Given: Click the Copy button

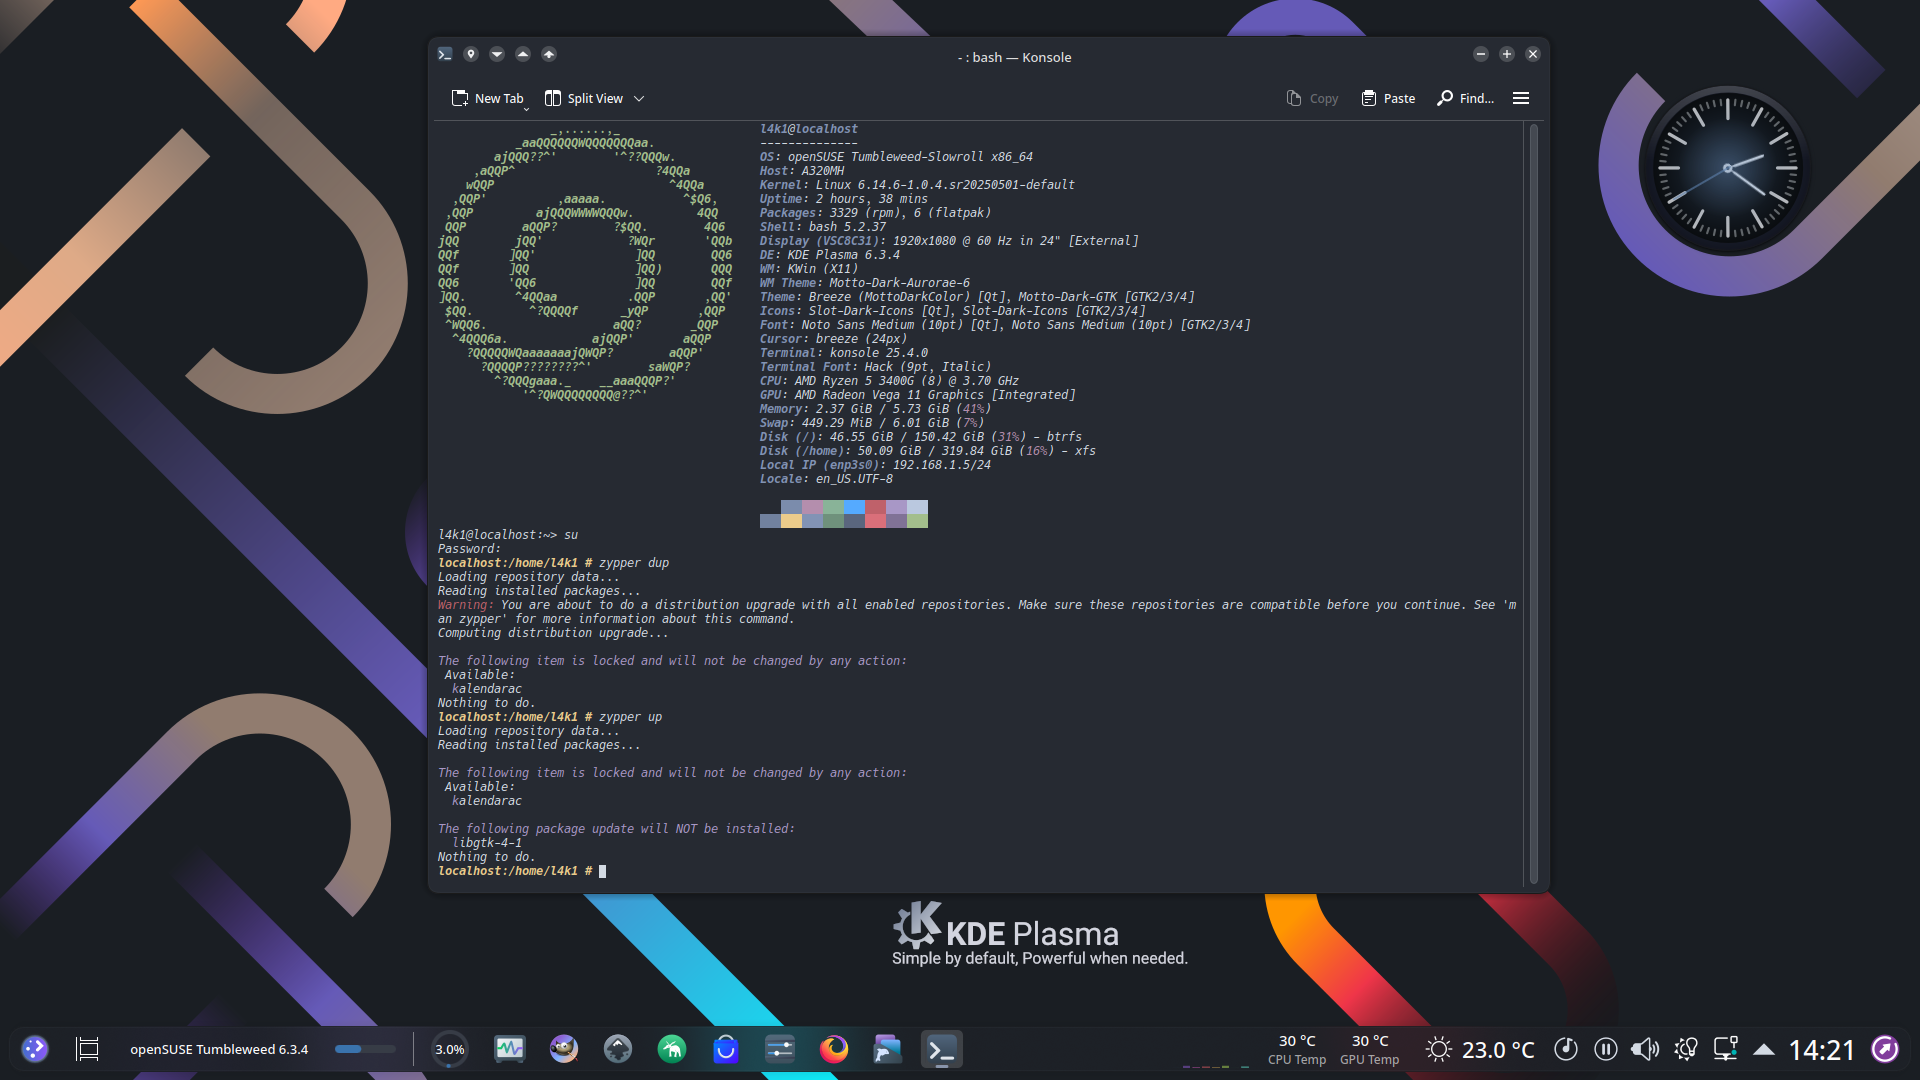Looking at the screenshot, I should [1312, 98].
